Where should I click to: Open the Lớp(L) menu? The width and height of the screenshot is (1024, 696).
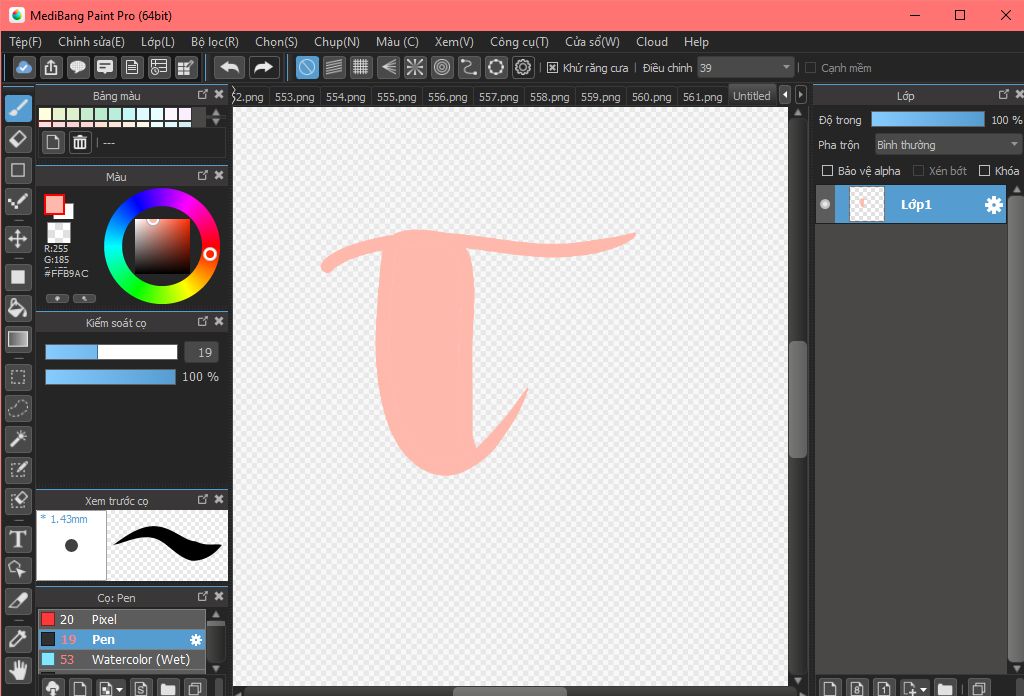pos(158,42)
